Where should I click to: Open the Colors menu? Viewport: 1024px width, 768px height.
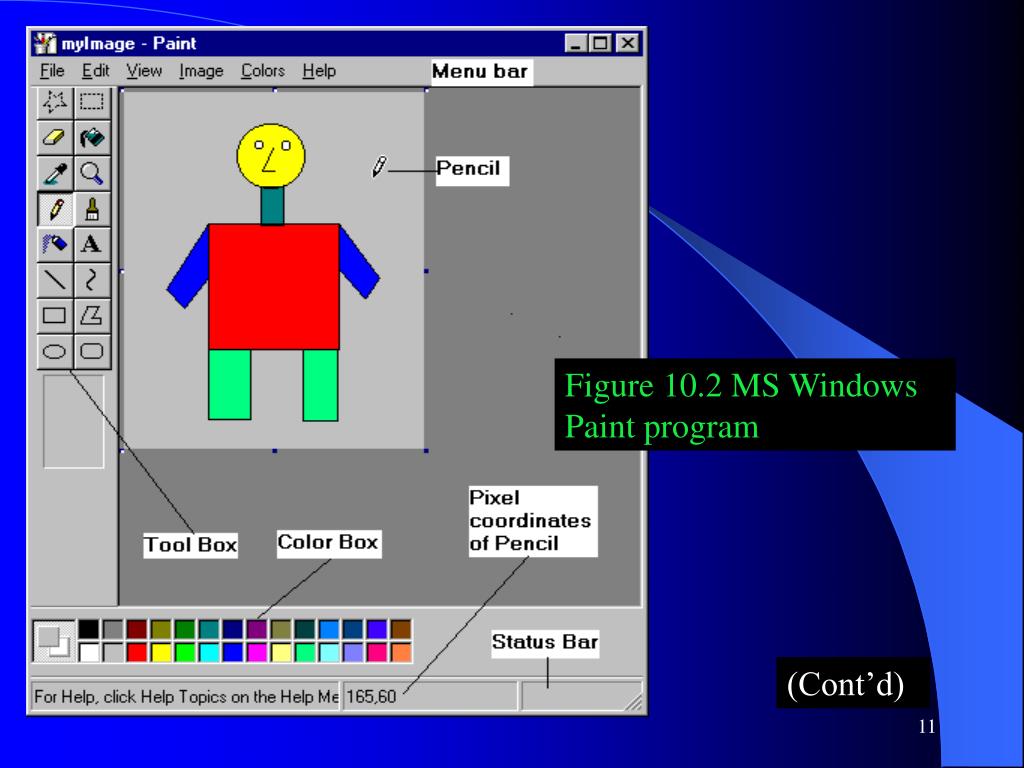coord(263,71)
